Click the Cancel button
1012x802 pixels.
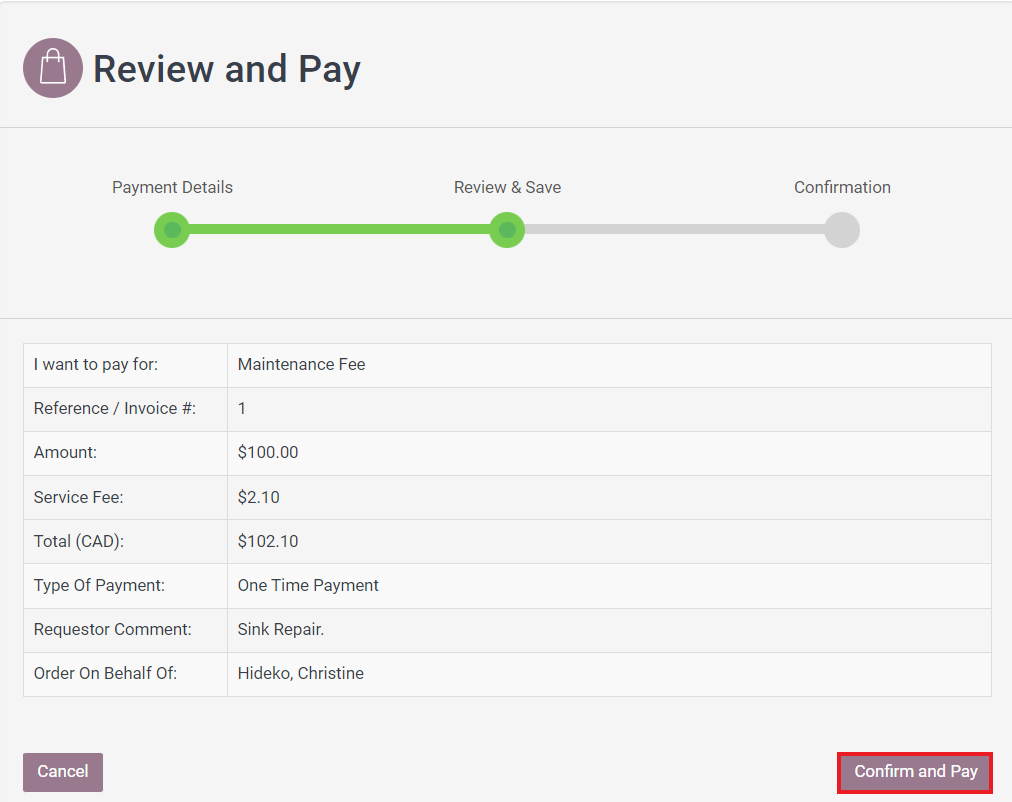point(63,772)
